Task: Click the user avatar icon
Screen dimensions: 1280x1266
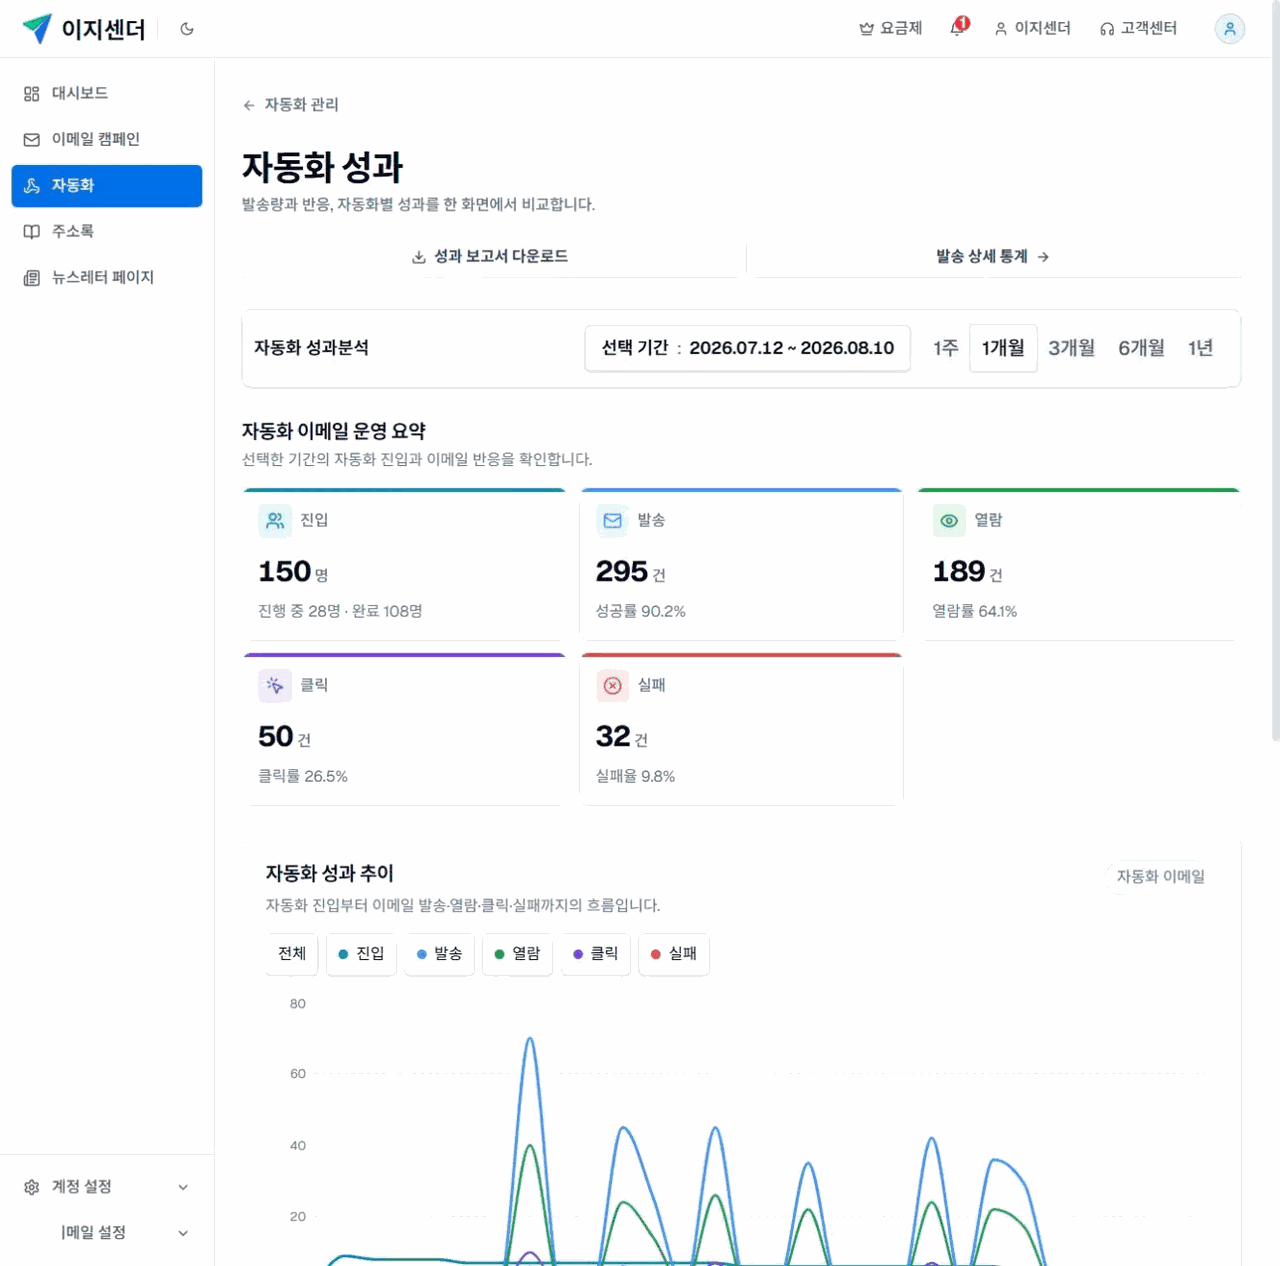Action: click(x=1230, y=29)
